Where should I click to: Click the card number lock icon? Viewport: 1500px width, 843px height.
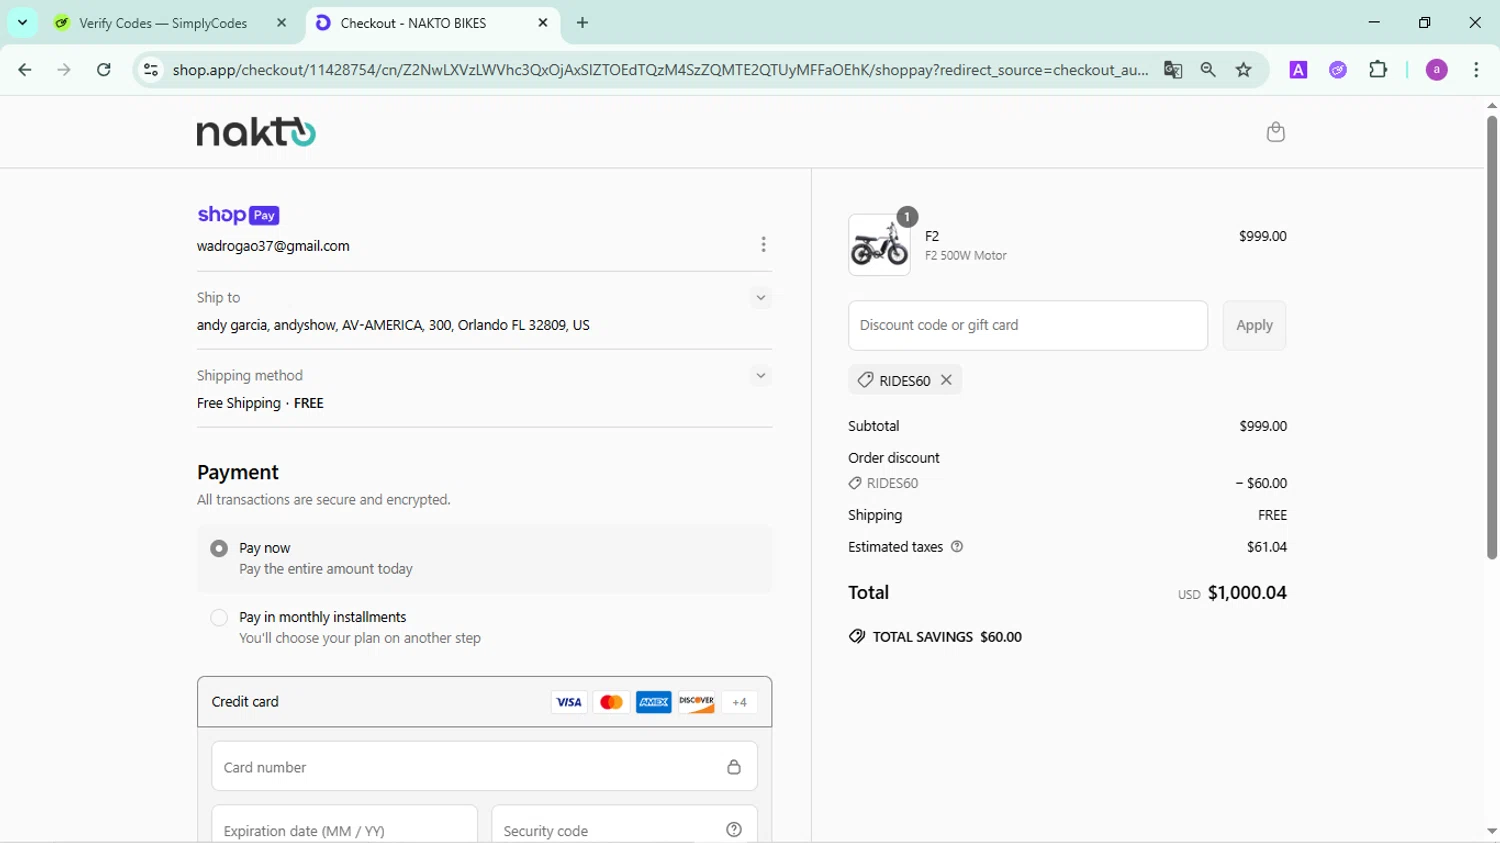point(734,767)
